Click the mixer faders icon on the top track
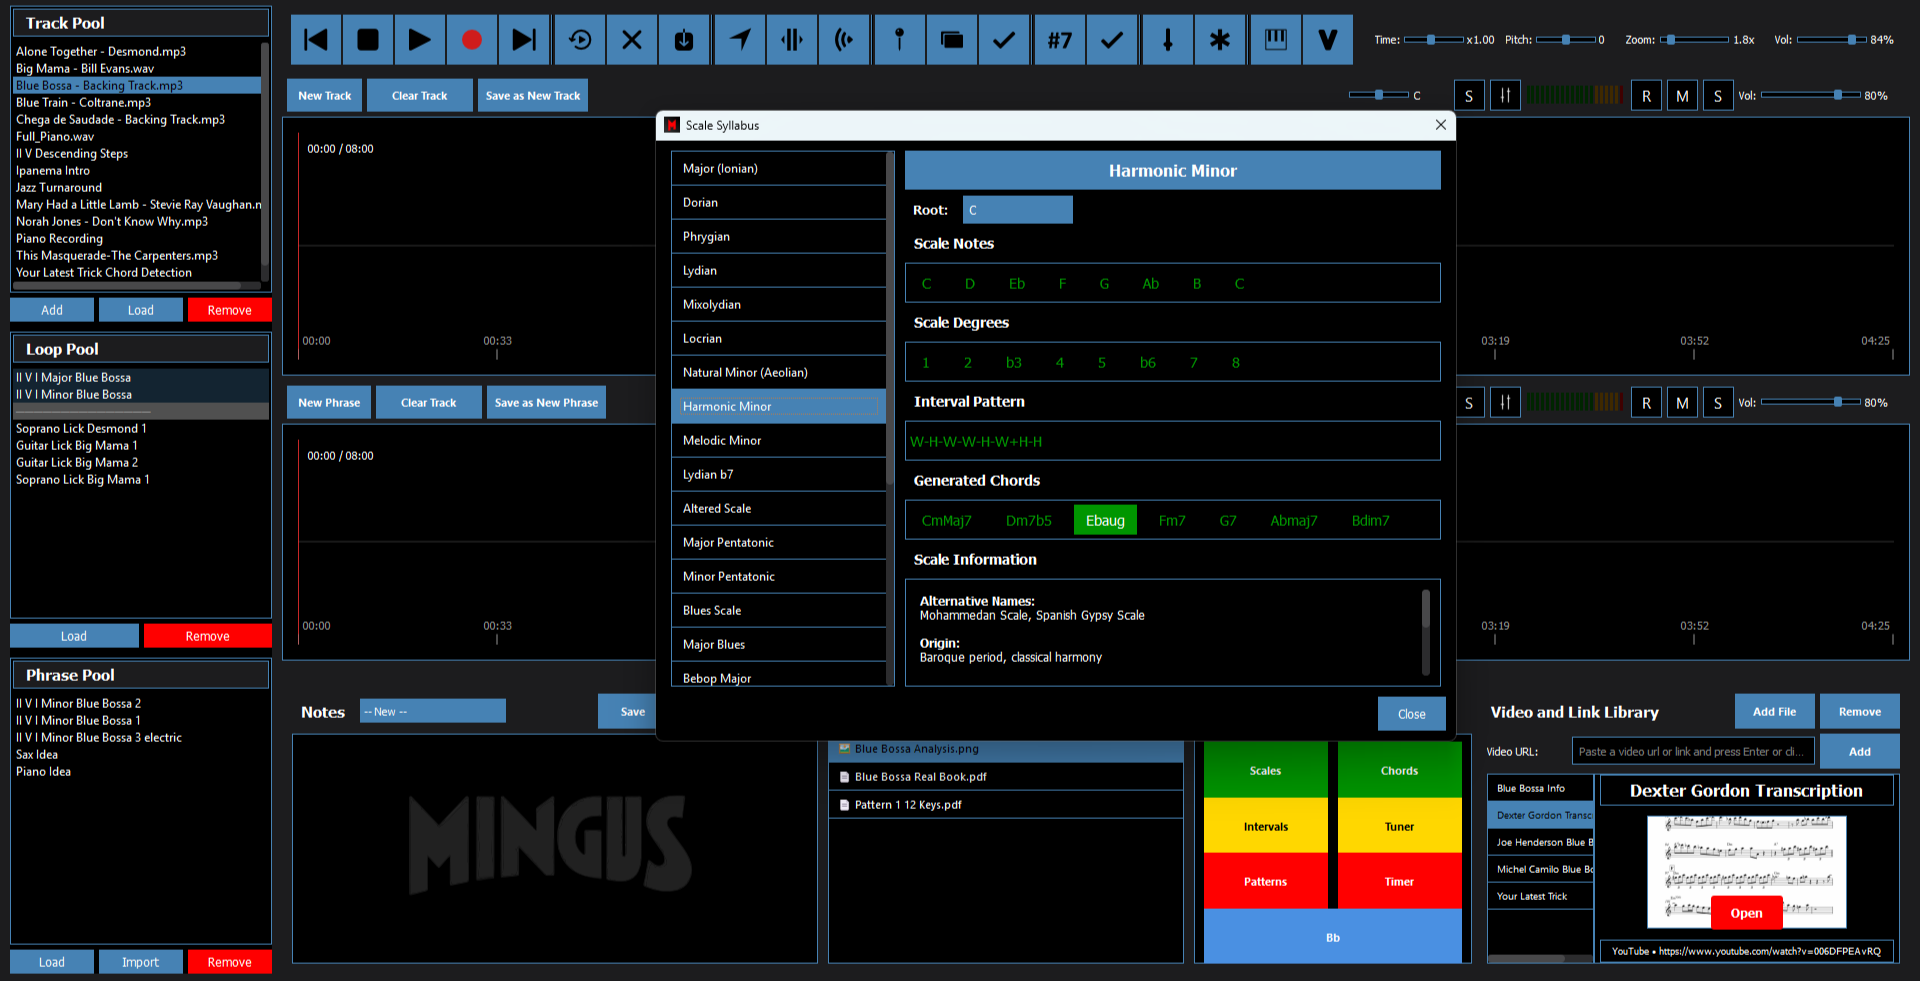This screenshot has height=981, width=1920. 1505,96
